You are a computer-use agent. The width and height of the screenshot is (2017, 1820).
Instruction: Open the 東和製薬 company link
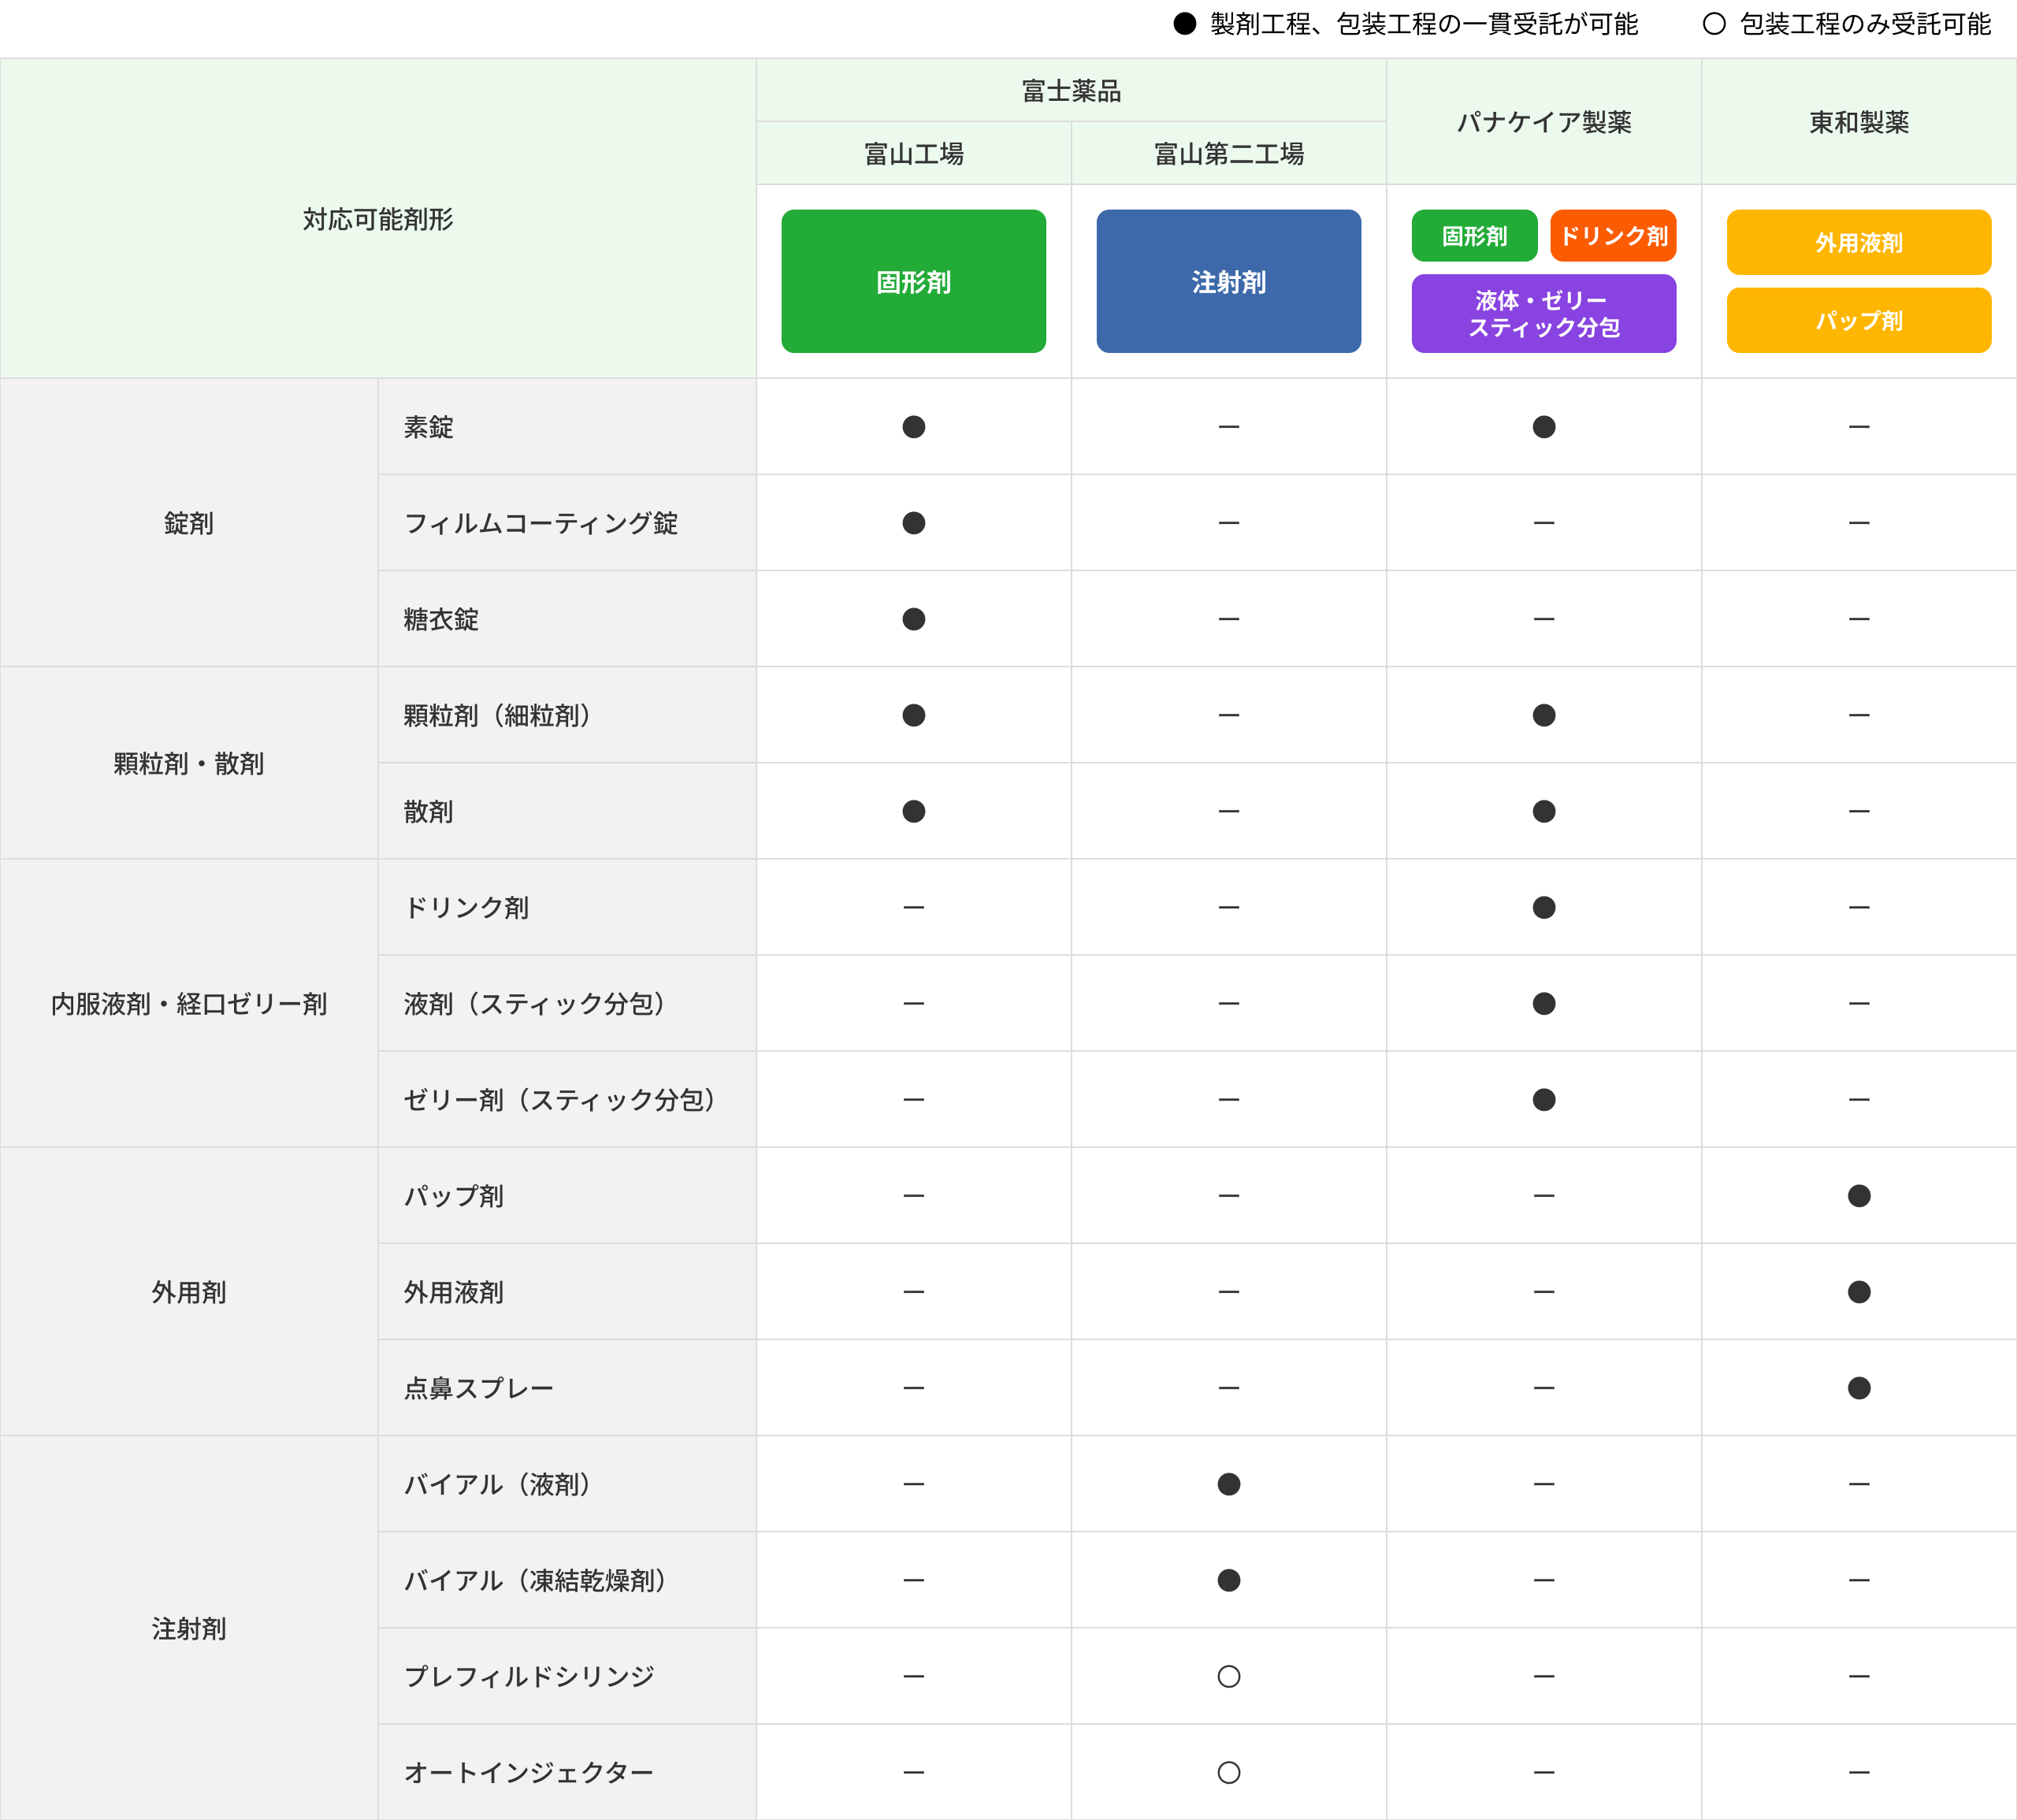point(1858,122)
